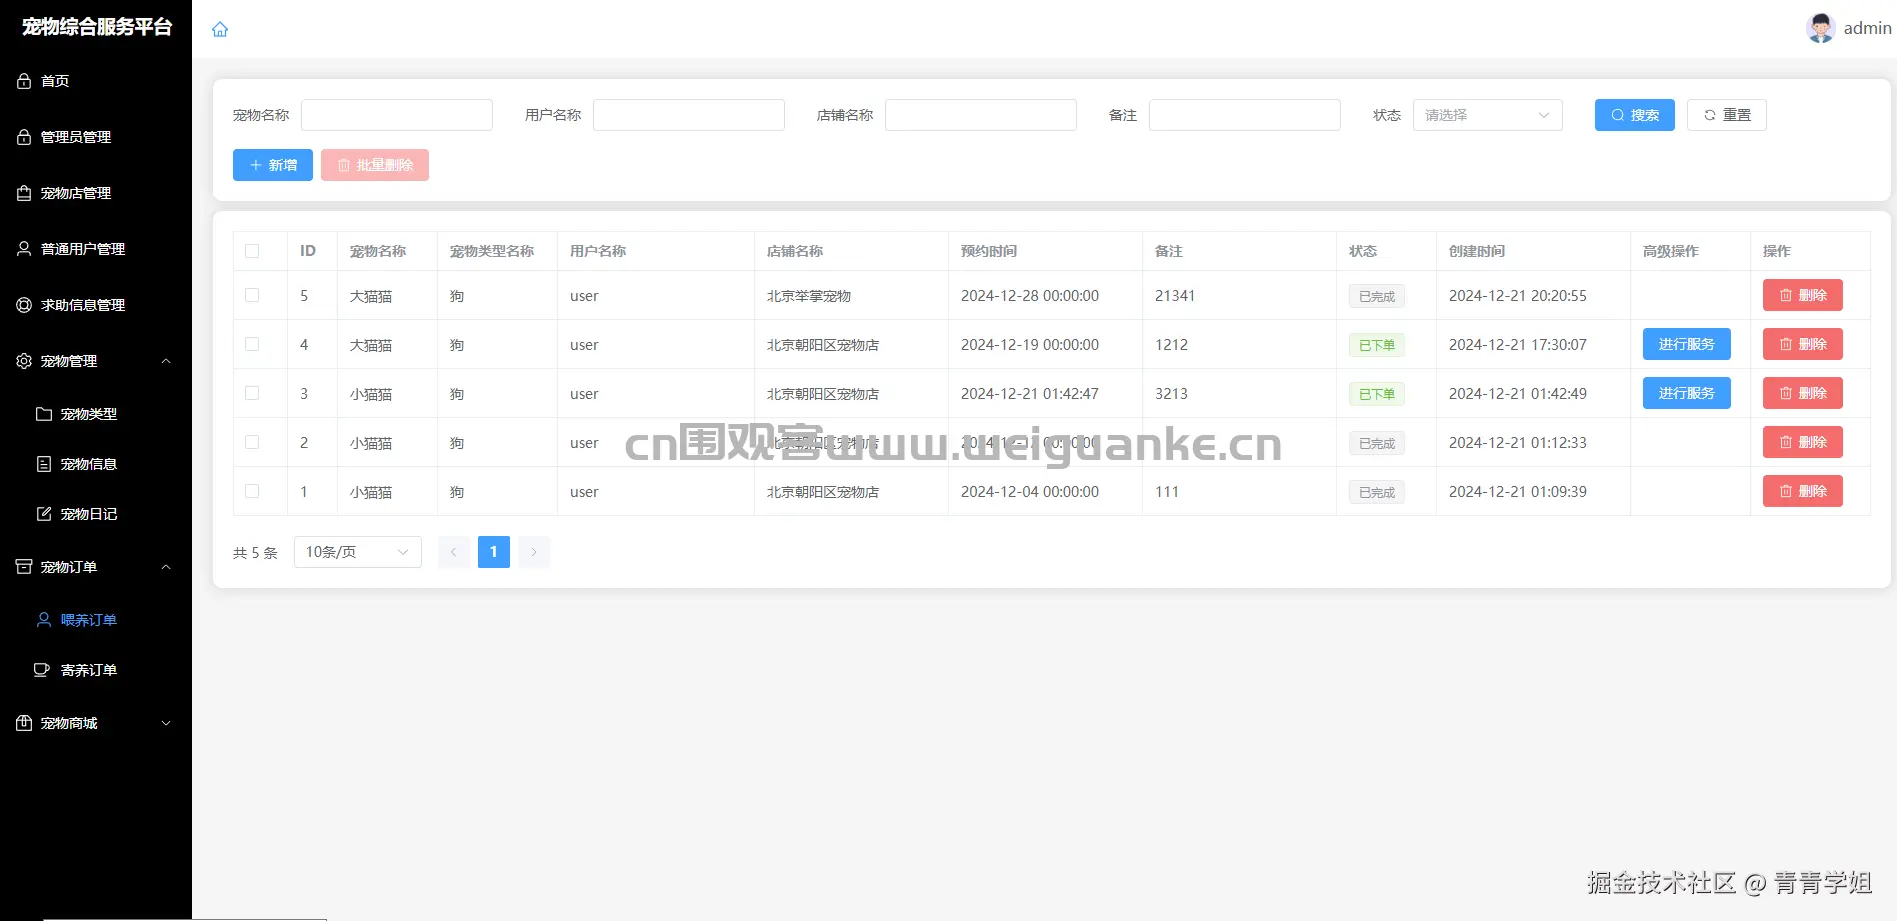Viewport: 1897px width, 921px height.
Task: Delete the order with ID 2
Action: point(1803,442)
